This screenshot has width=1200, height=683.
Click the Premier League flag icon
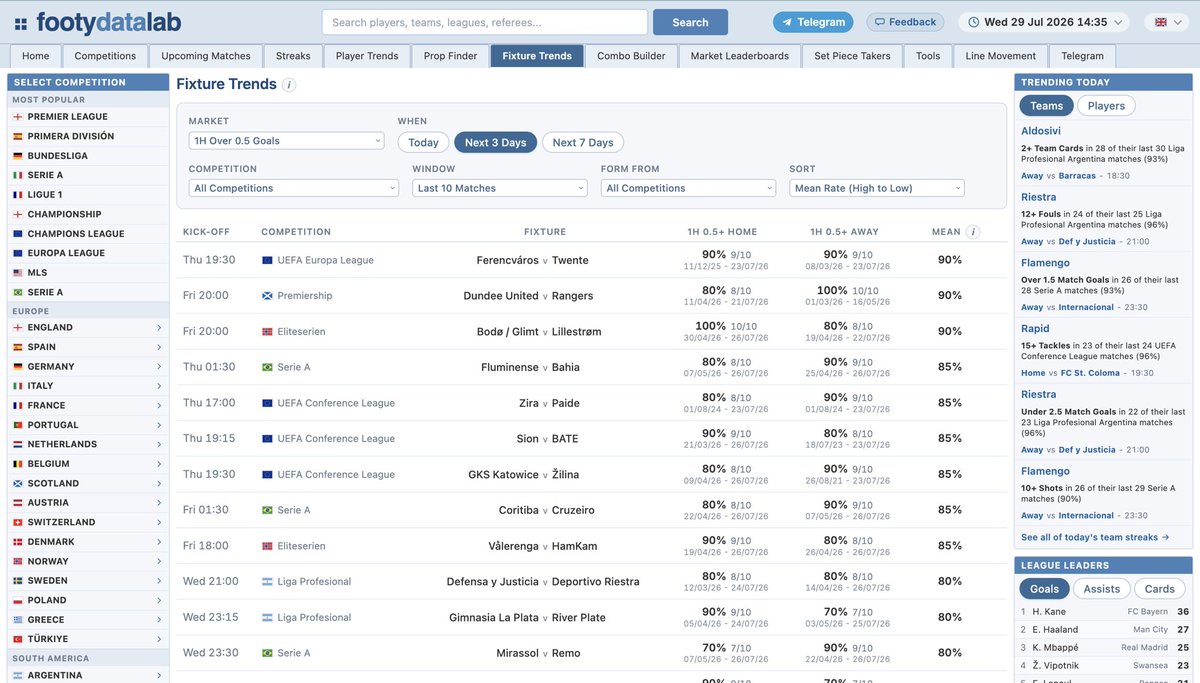tap(17, 117)
